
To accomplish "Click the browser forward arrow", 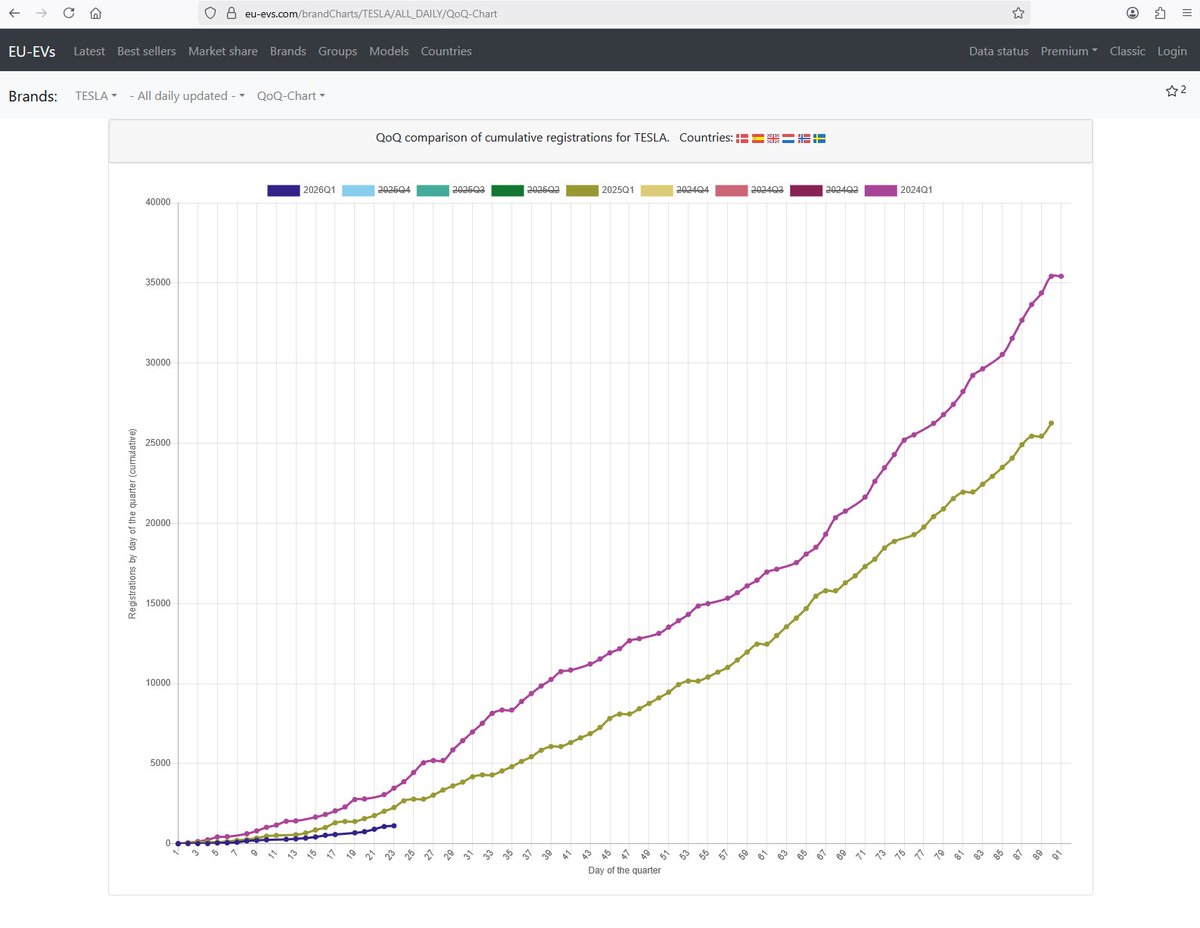I will (41, 13).
